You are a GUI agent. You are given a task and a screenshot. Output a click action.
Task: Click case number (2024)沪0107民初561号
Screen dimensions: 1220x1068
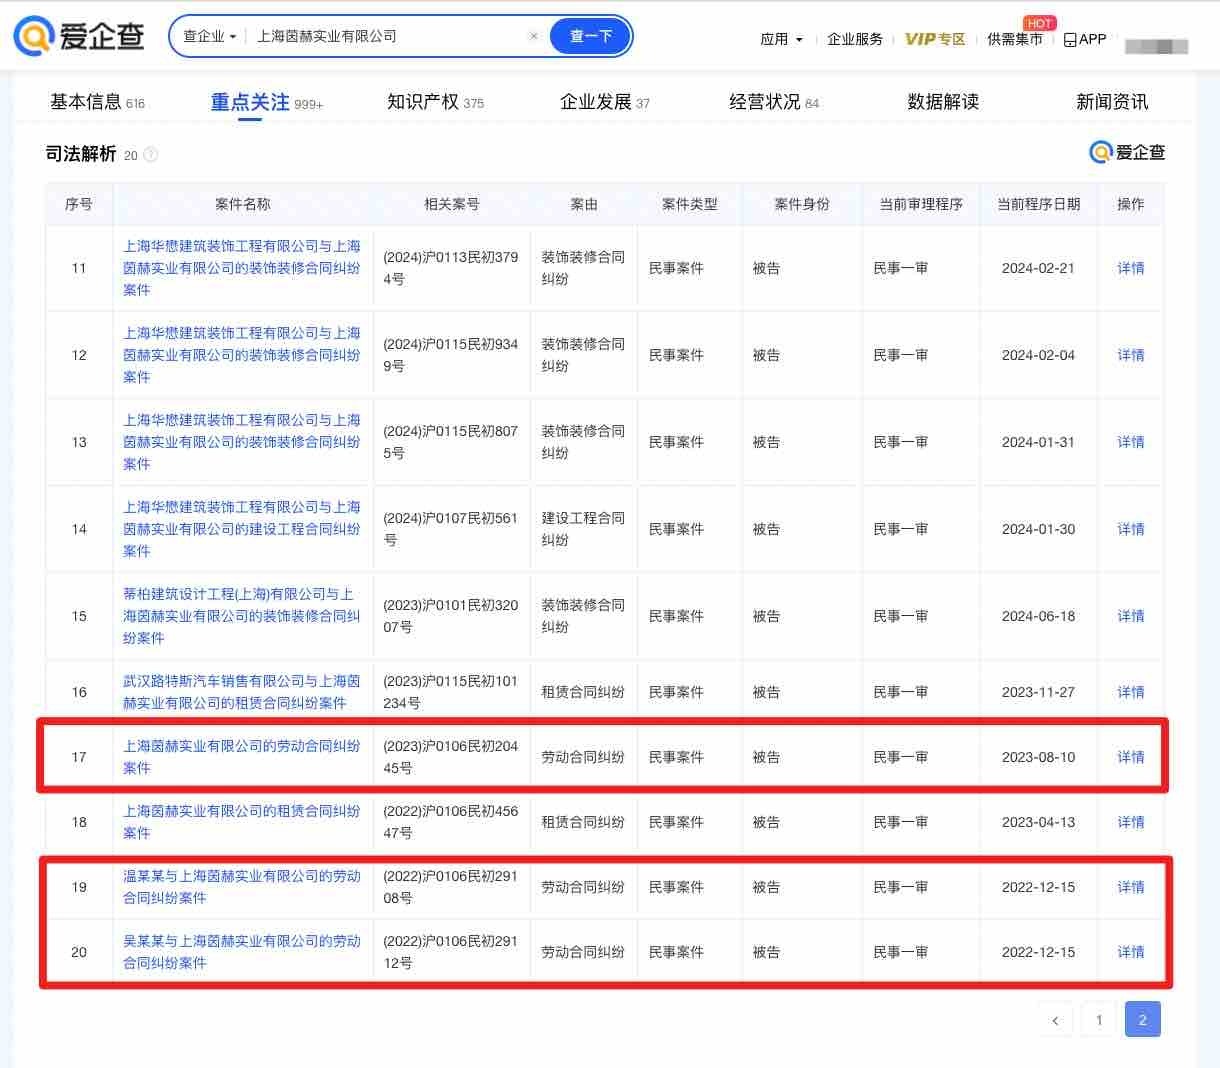pos(451,529)
